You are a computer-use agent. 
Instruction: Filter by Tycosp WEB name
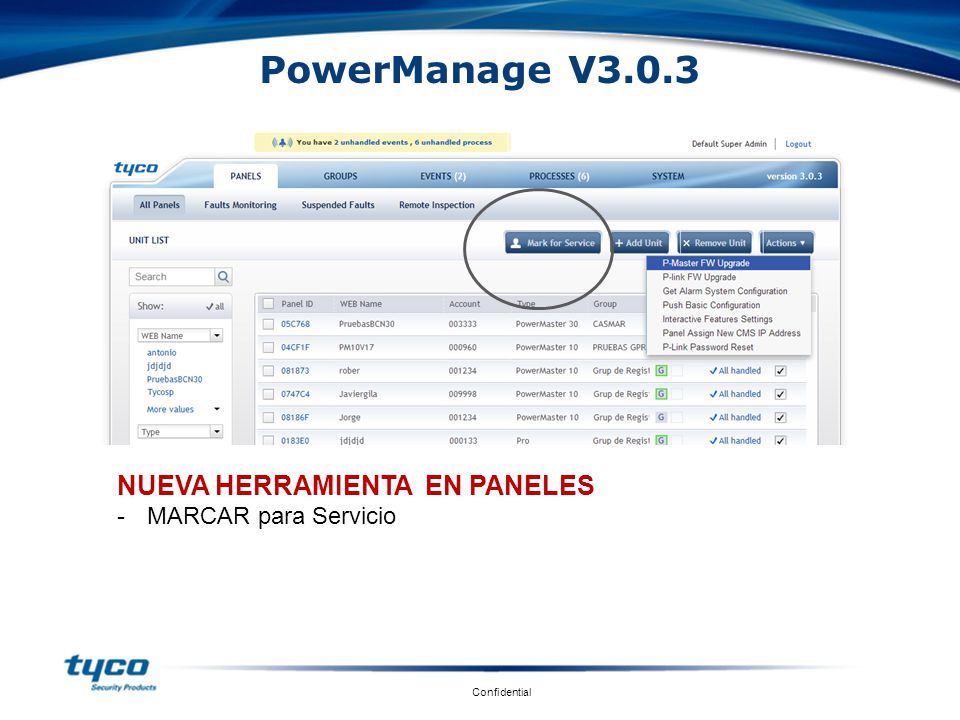pos(160,392)
